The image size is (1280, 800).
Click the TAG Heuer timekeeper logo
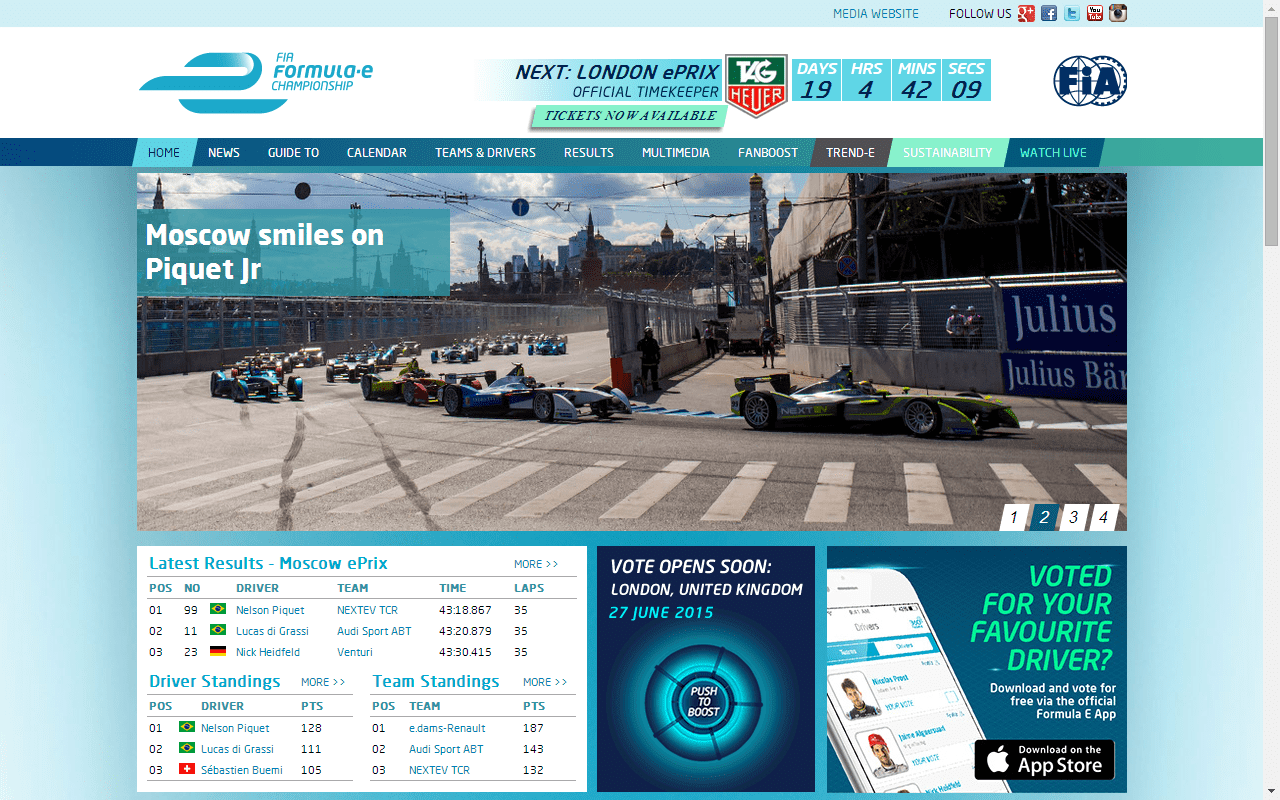tap(756, 85)
